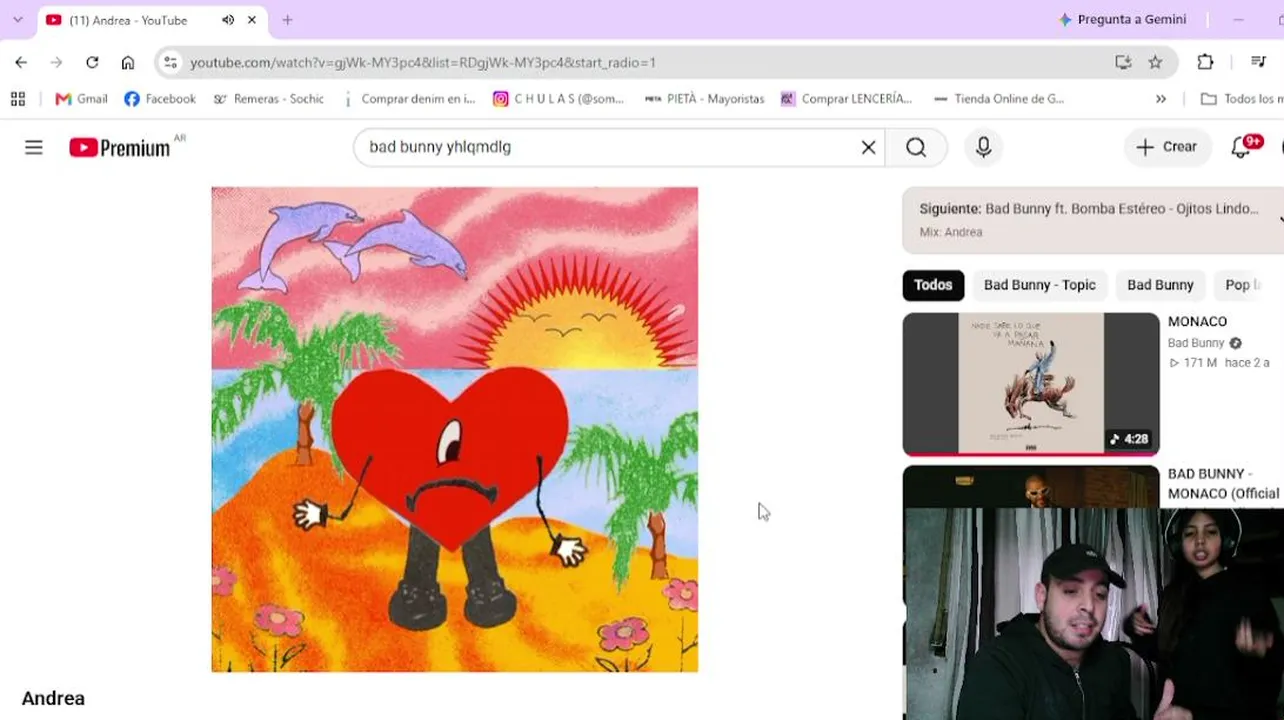Open the Todos los marcadores folder
Screen dimensions: 1284x720
click(x=1241, y=99)
